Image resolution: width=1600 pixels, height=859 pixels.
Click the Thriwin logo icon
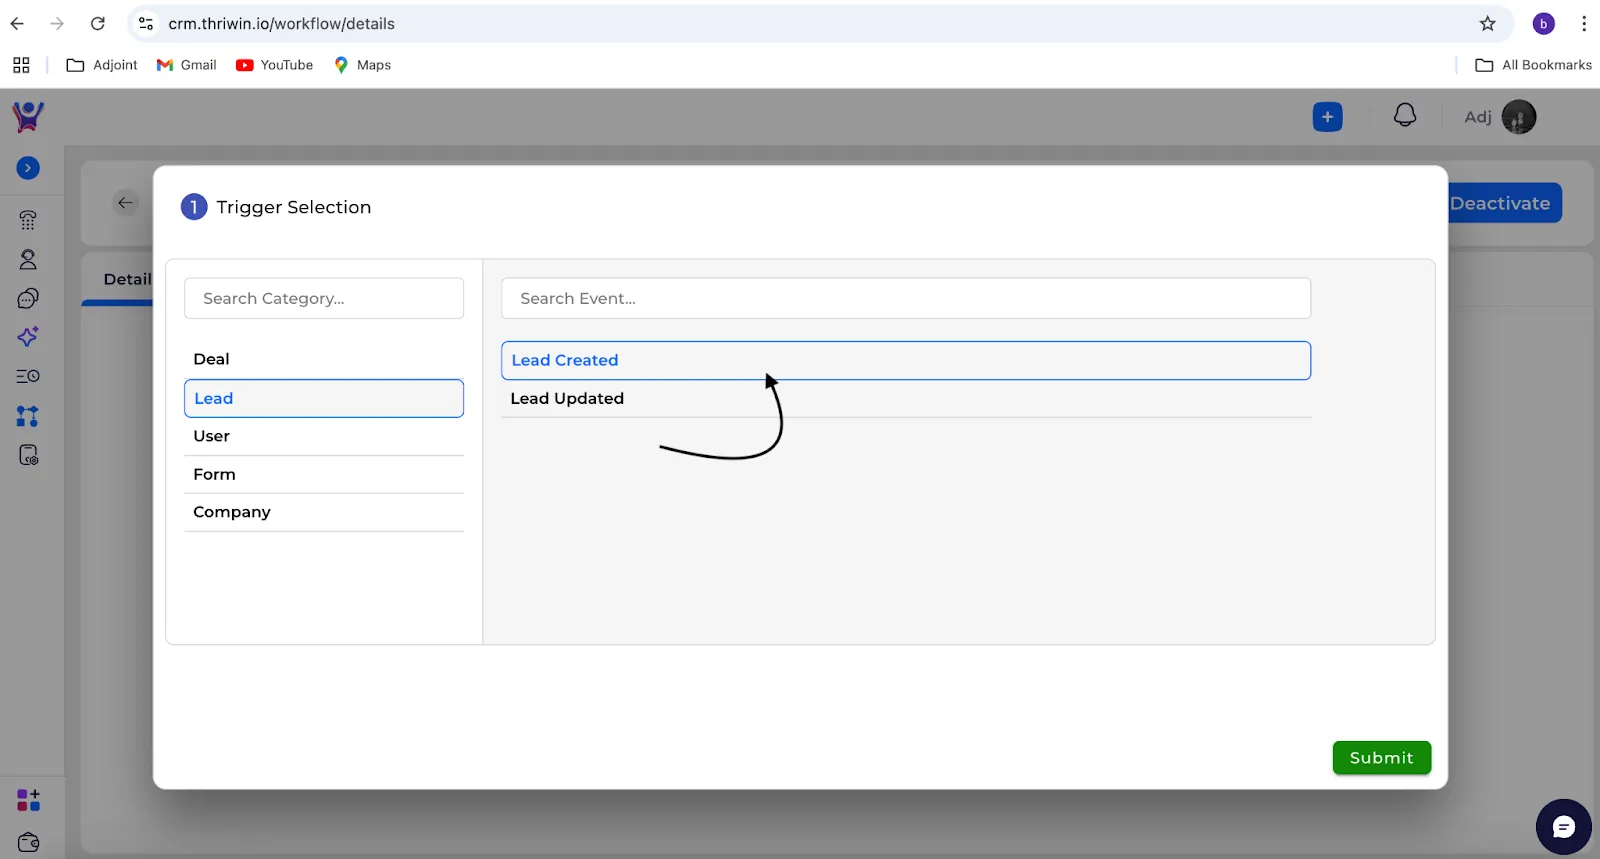(28, 117)
